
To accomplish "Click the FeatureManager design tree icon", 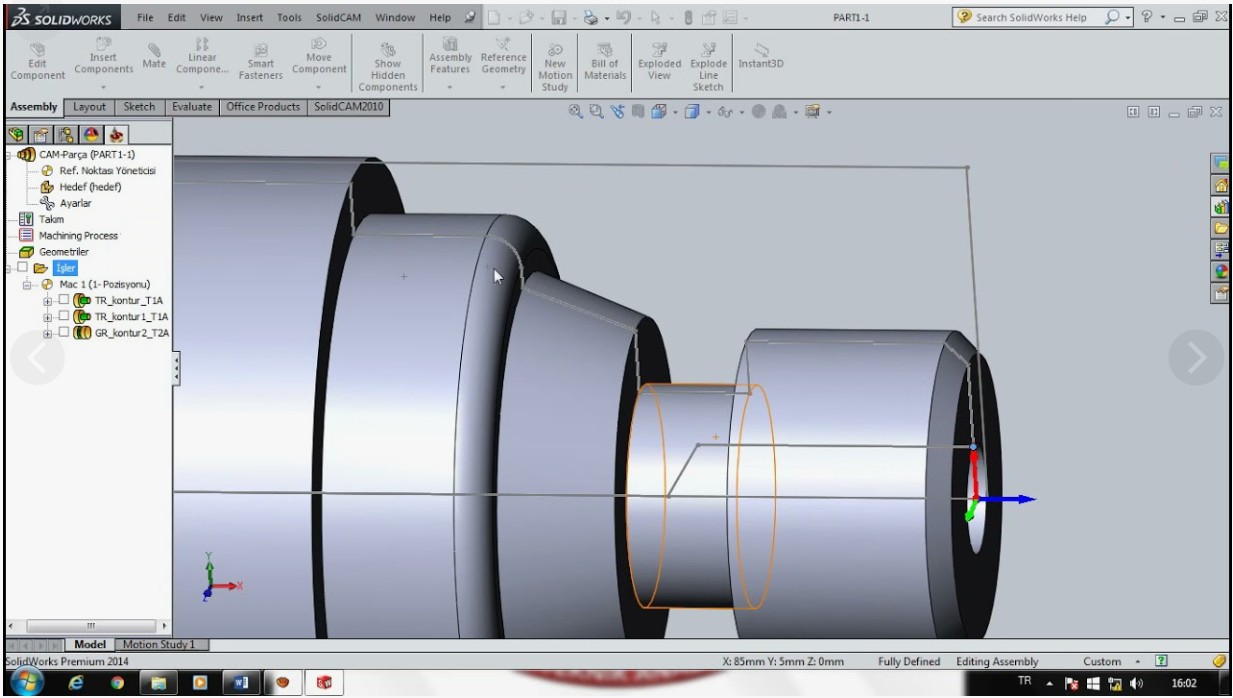I will coord(17,135).
